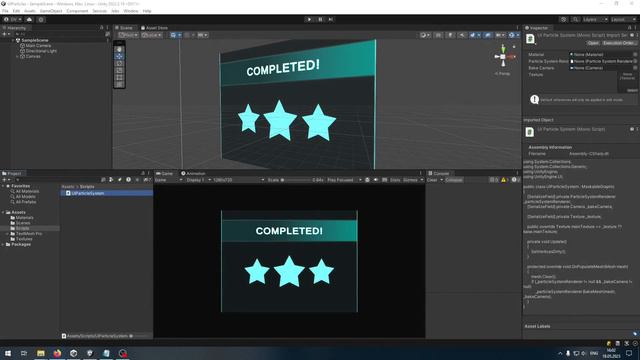Click the Execution Order button
Viewport: 640px width, 360px height.
tap(619, 43)
